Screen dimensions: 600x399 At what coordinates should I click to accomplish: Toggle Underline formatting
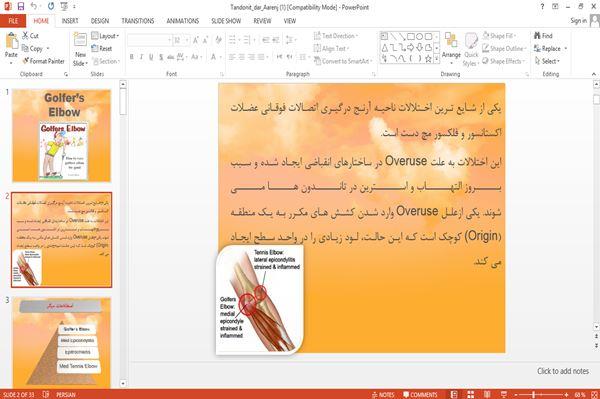point(151,57)
